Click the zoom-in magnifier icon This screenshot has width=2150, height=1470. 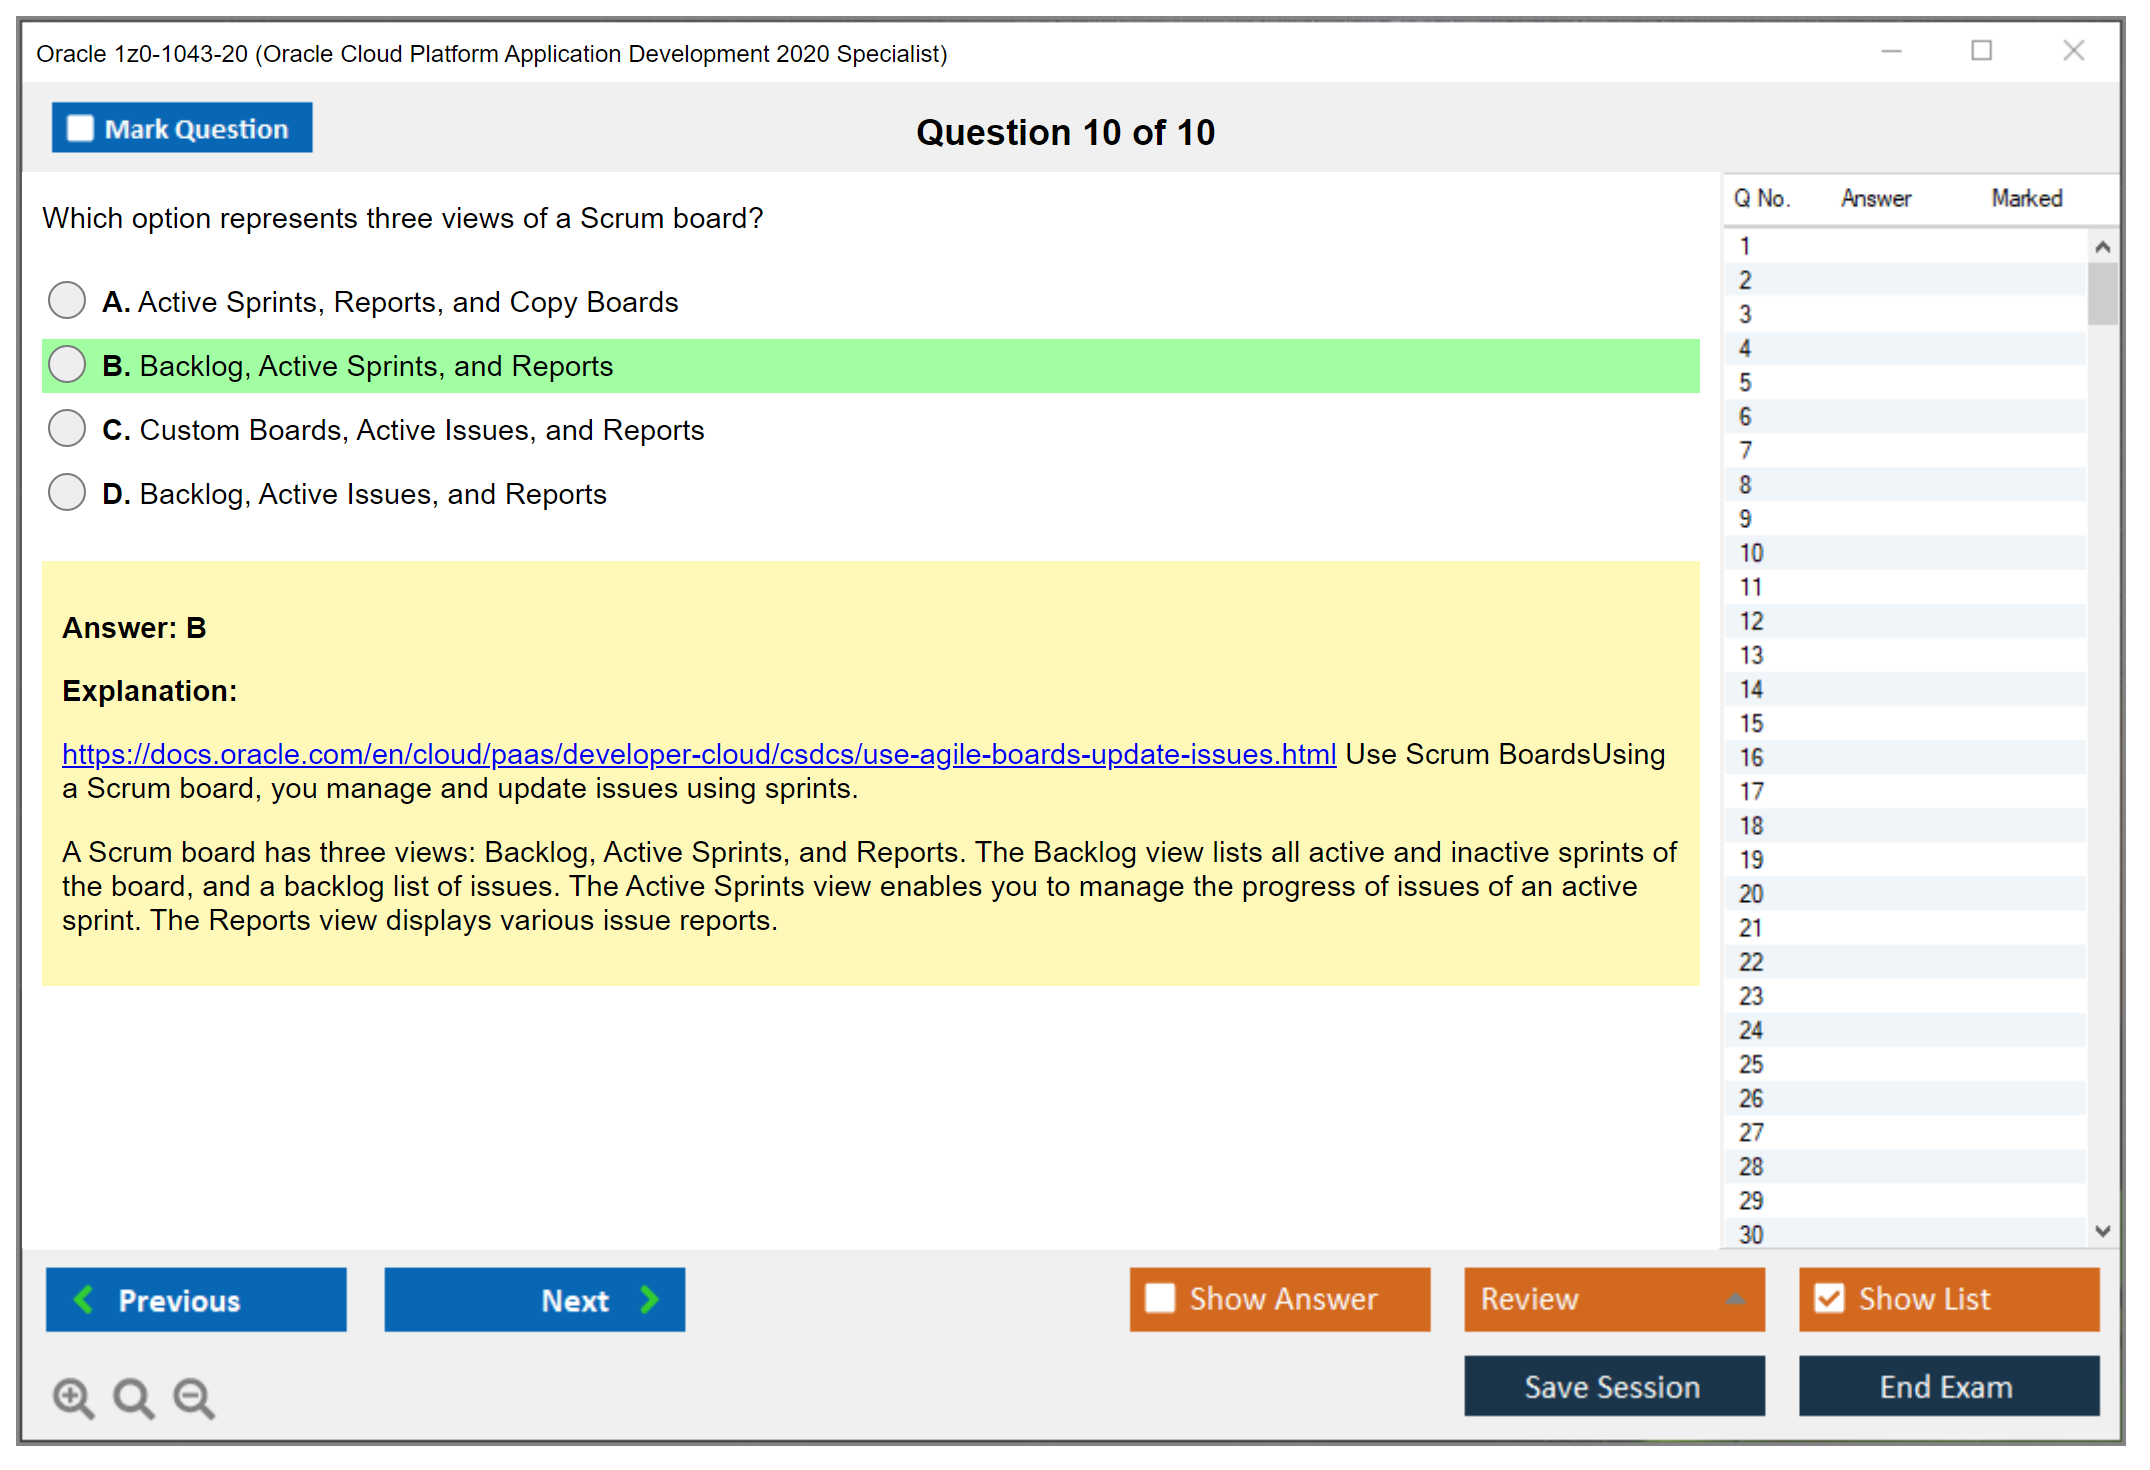coord(72,1397)
